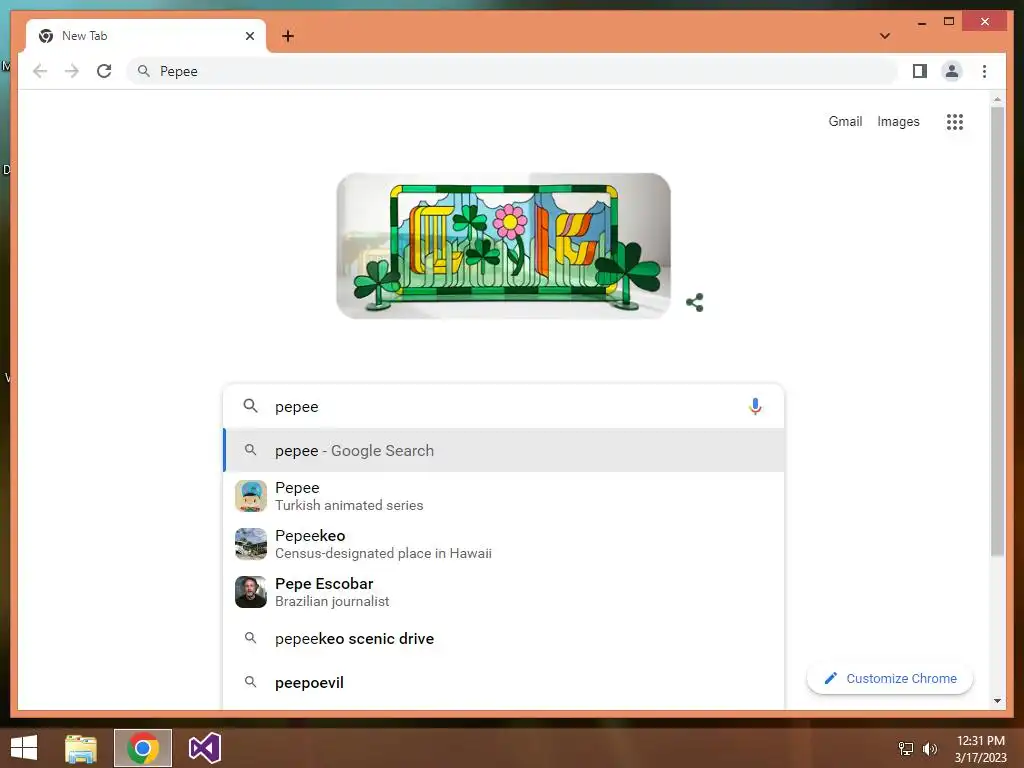Maximize the Chrome window
1024x768 pixels.
pyautogui.click(x=949, y=22)
